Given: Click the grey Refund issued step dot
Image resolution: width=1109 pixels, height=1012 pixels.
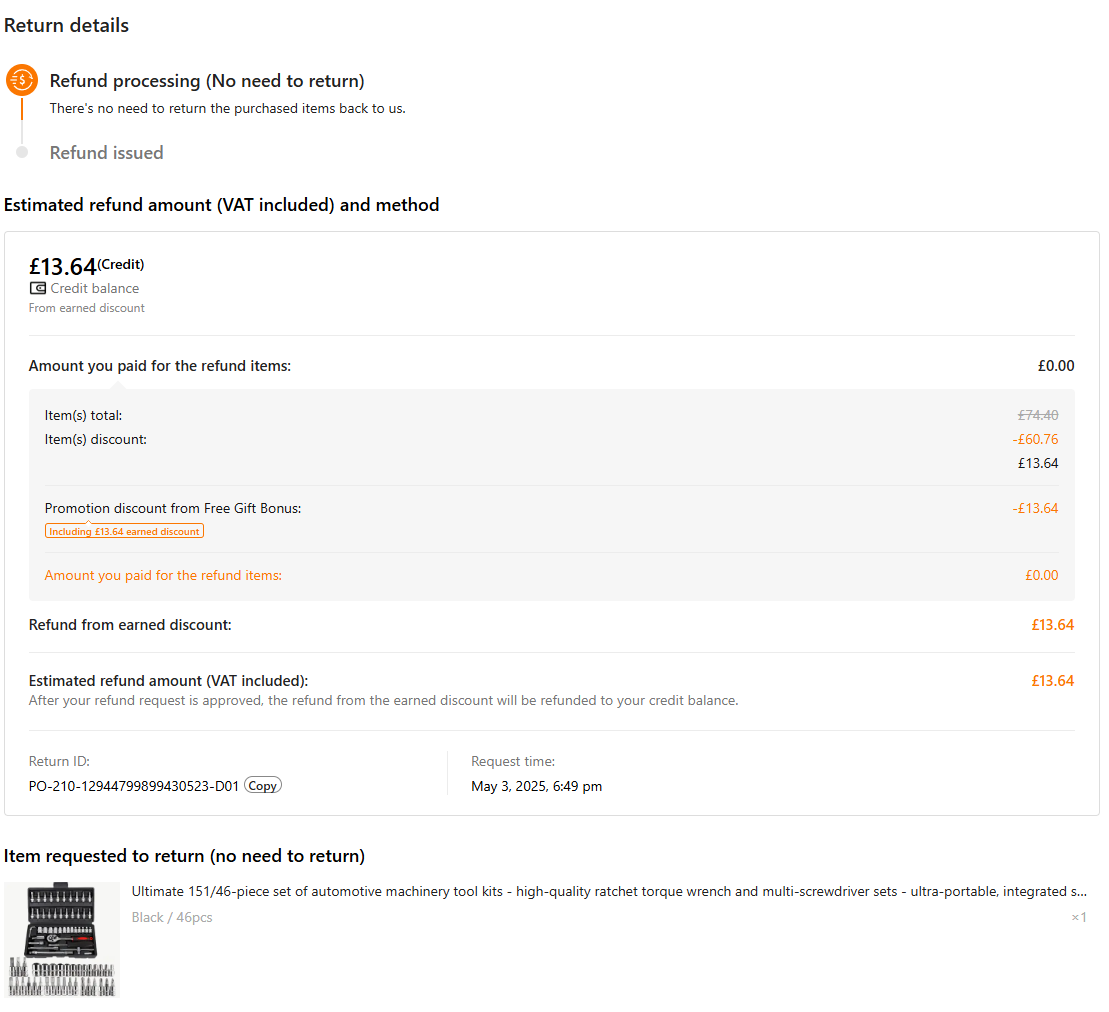Looking at the screenshot, I should (22, 152).
